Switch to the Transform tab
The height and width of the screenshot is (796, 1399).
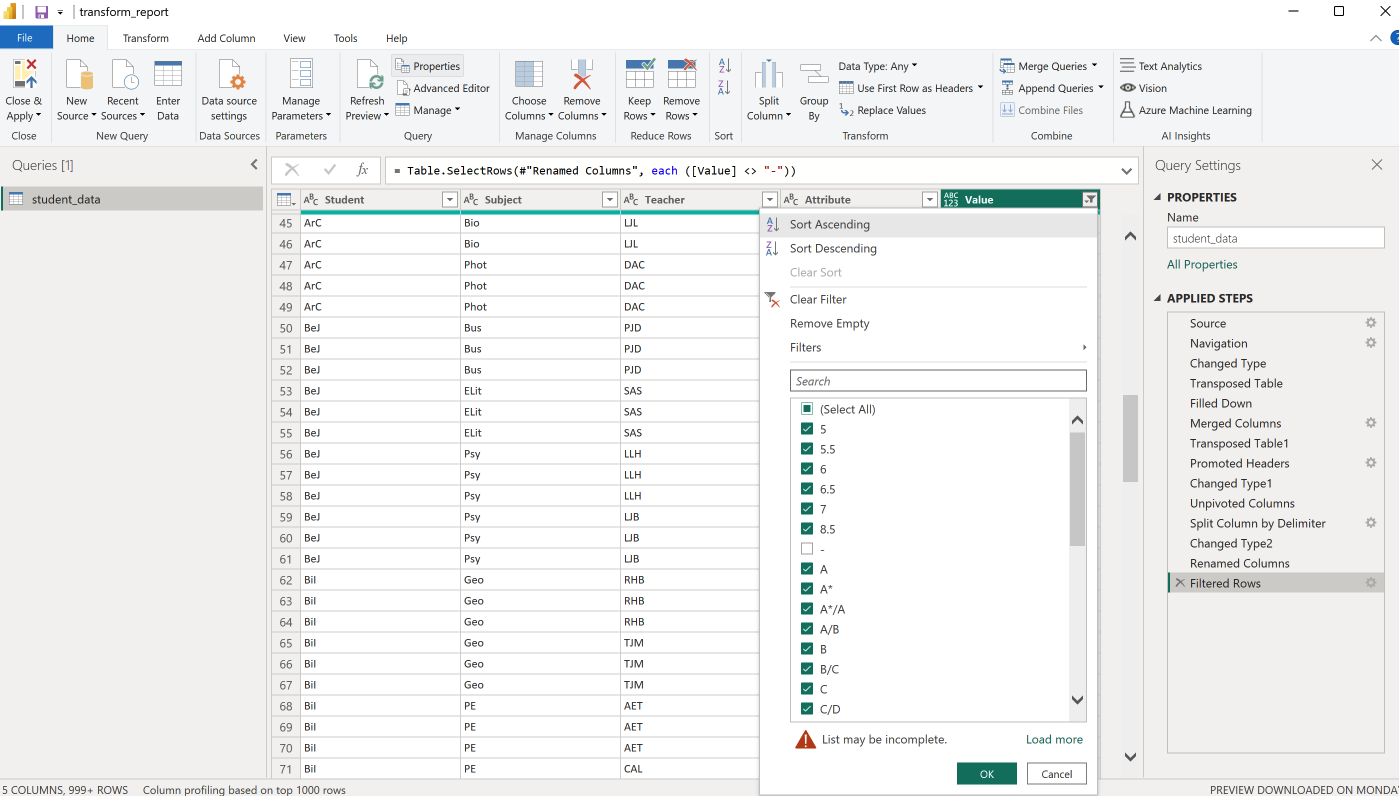click(x=146, y=38)
